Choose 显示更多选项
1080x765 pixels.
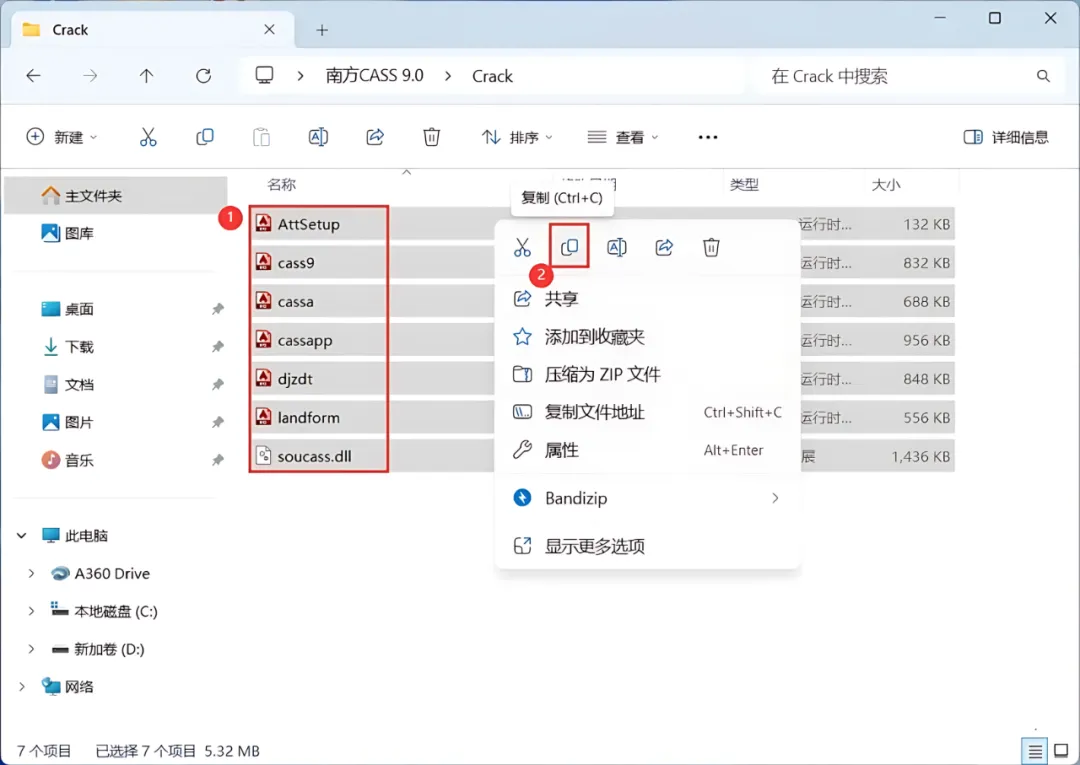(x=647, y=546)
